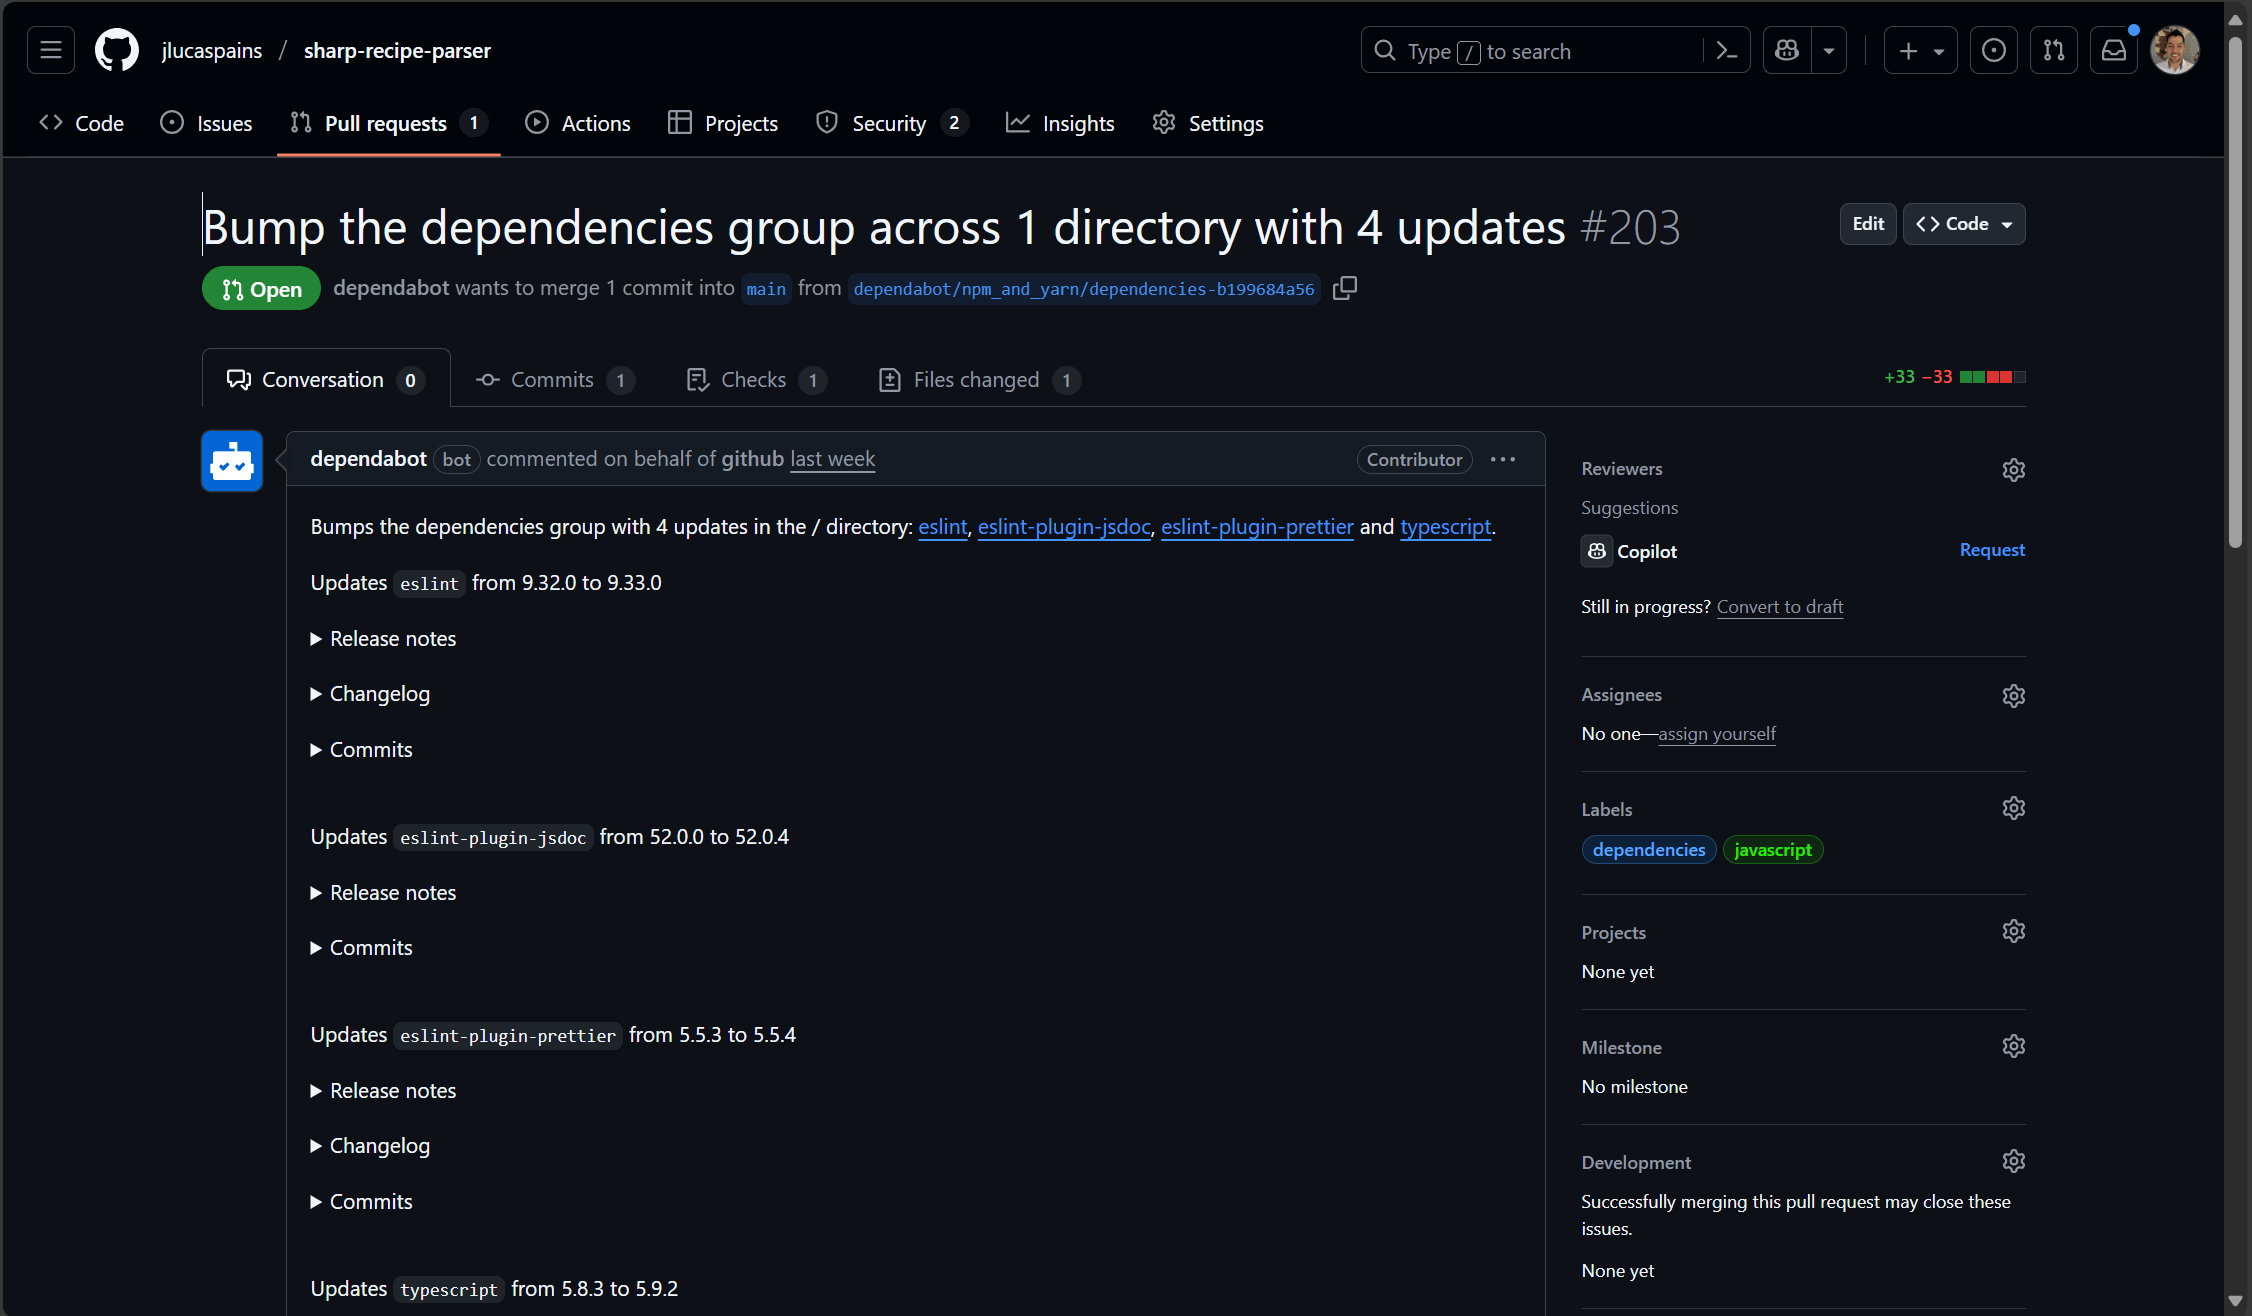
Task: Open the eslint-plugin-prettier link
Action: pyautogui.click(x=1257, y=527)
